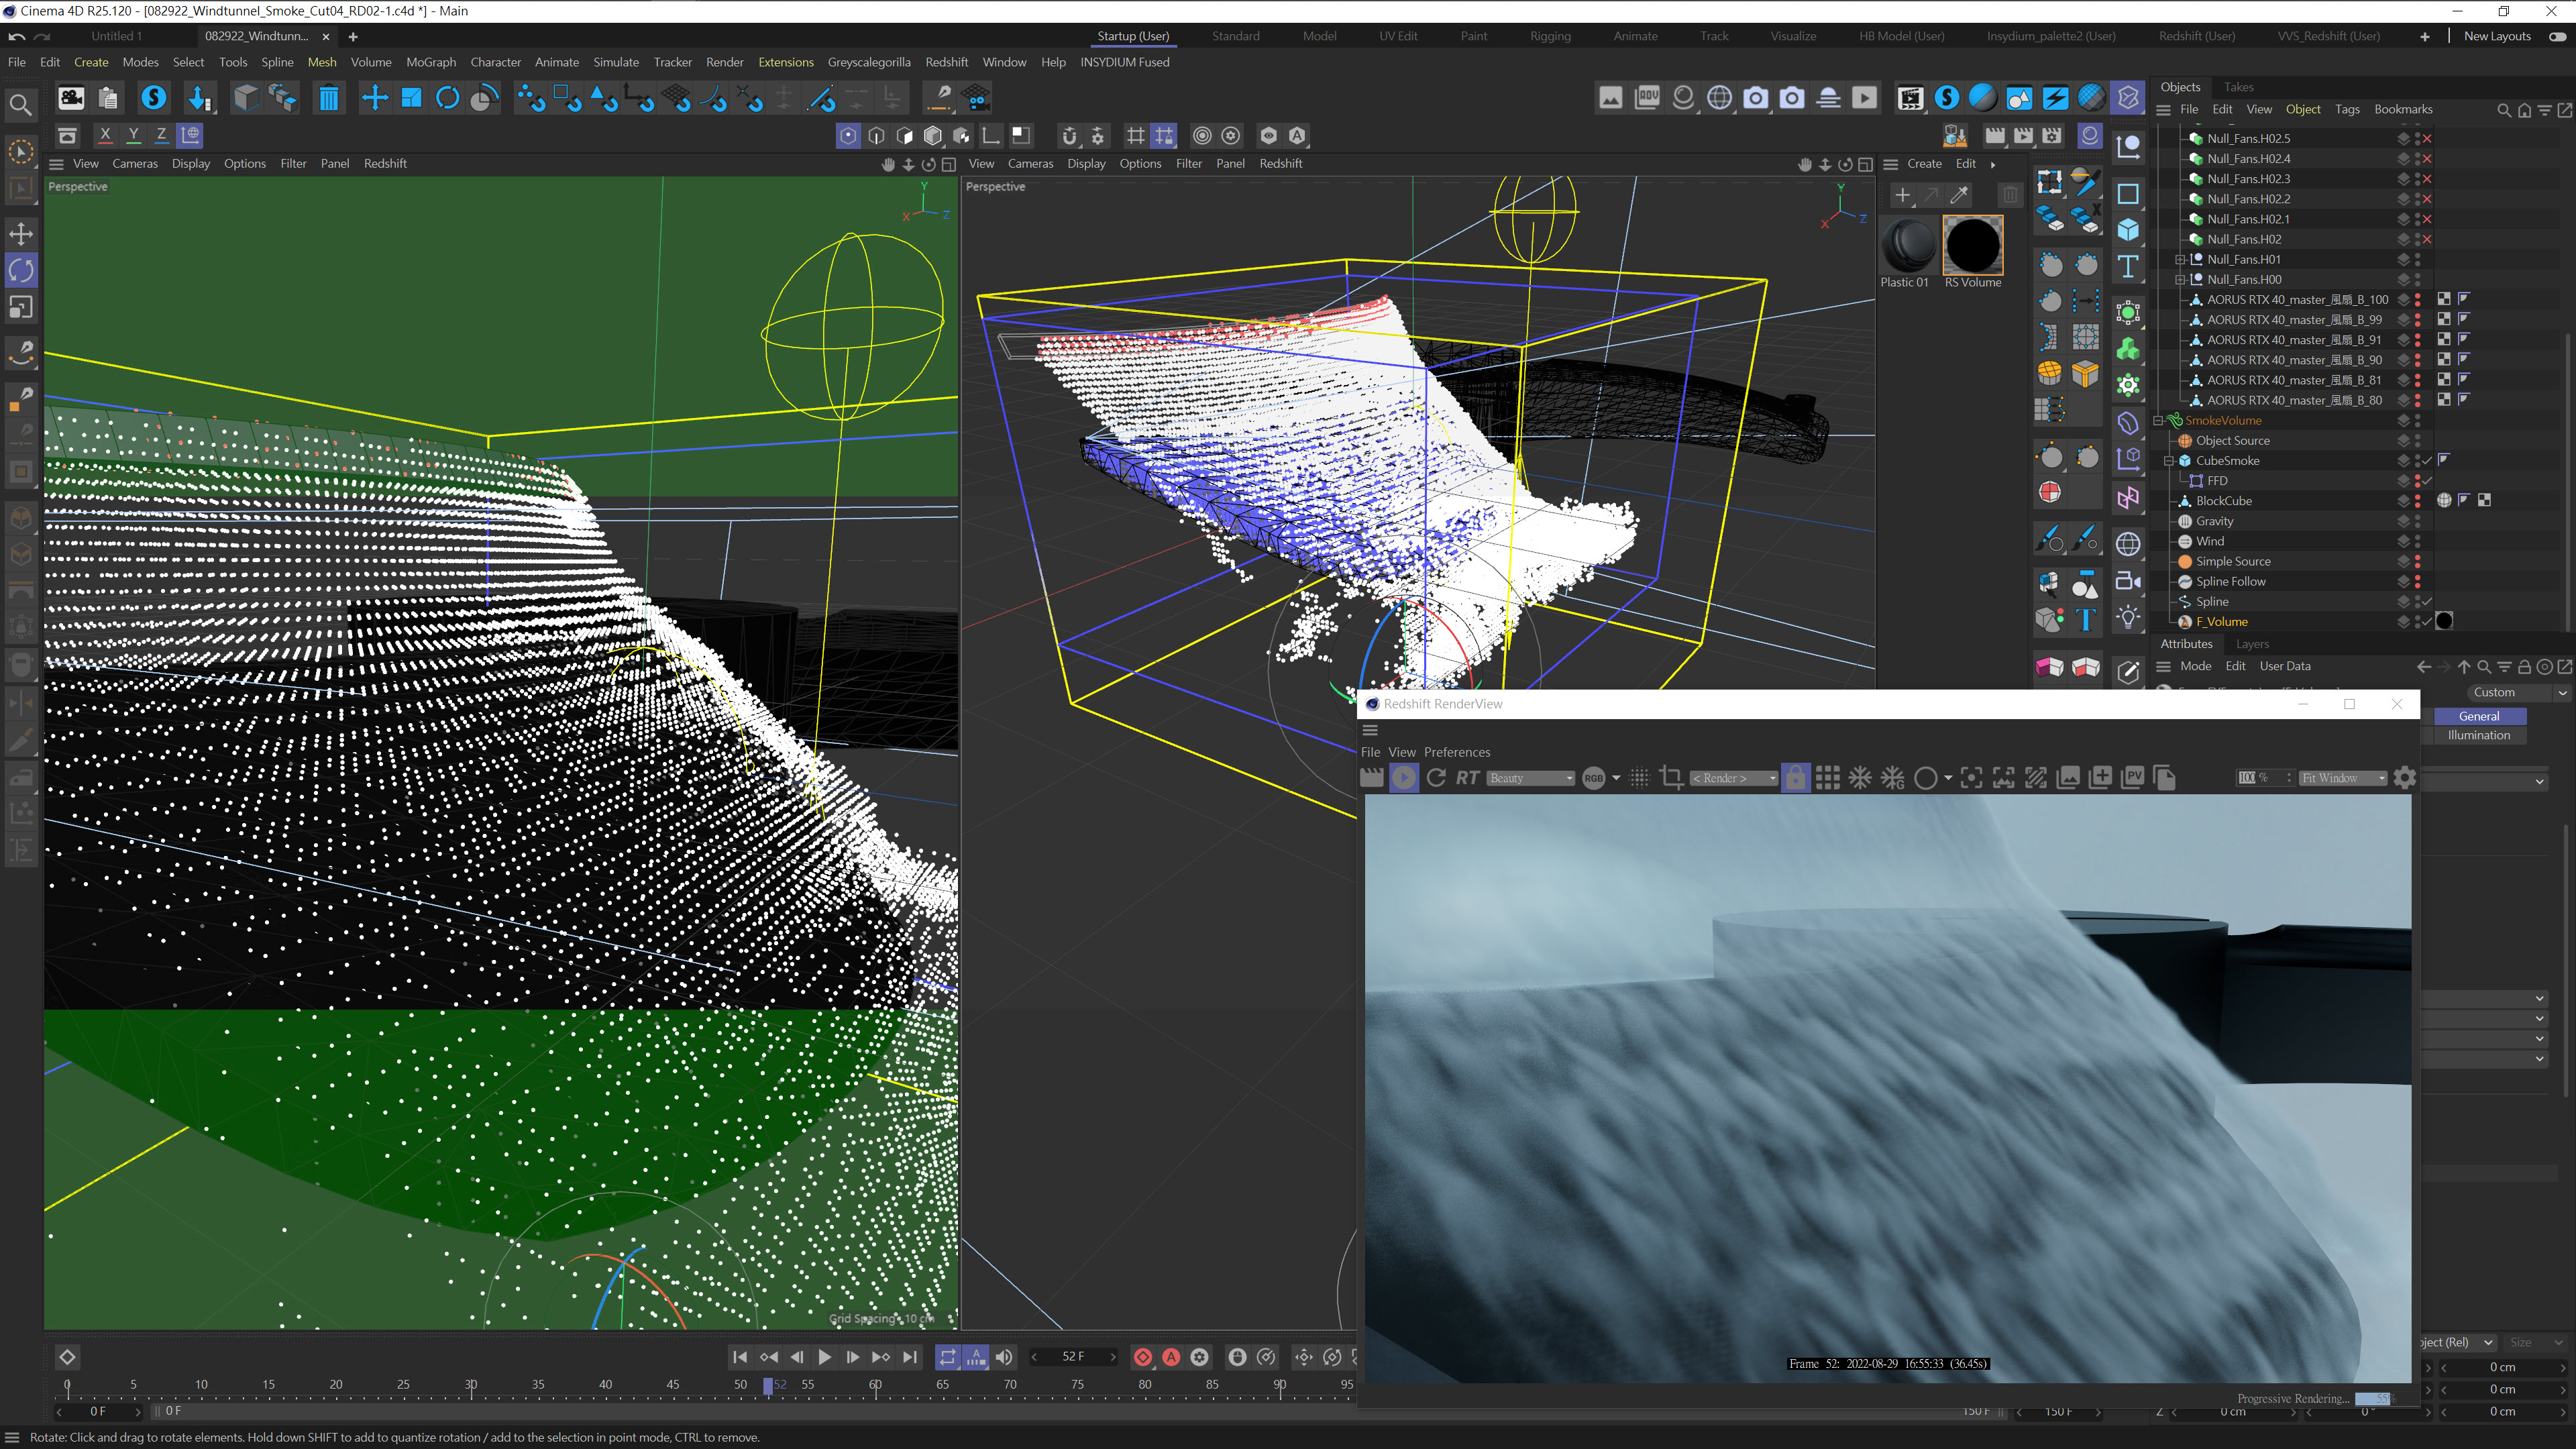Image resolution: width=2576 pixels, height=1449 pixels.
Task: Toggle the New Layouts switch
Action: point(2557,36)
